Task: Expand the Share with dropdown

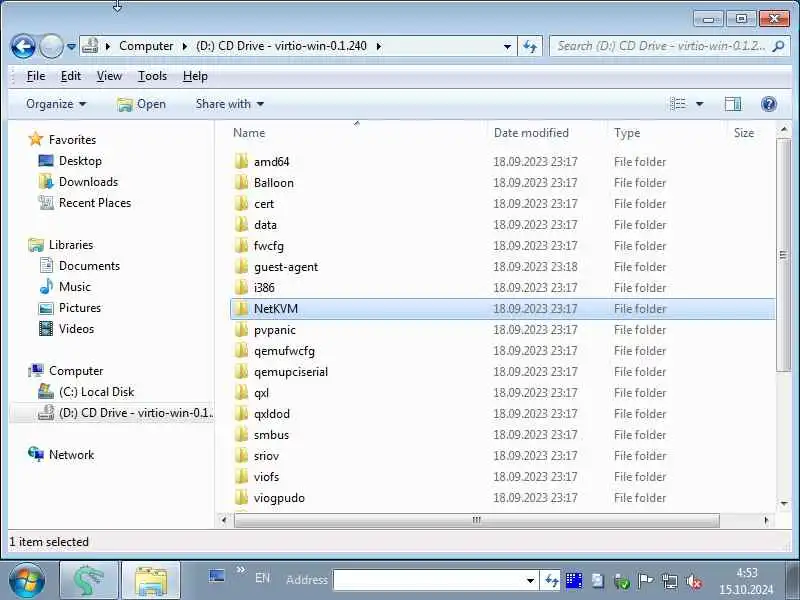Action: [x=230, y=104]
